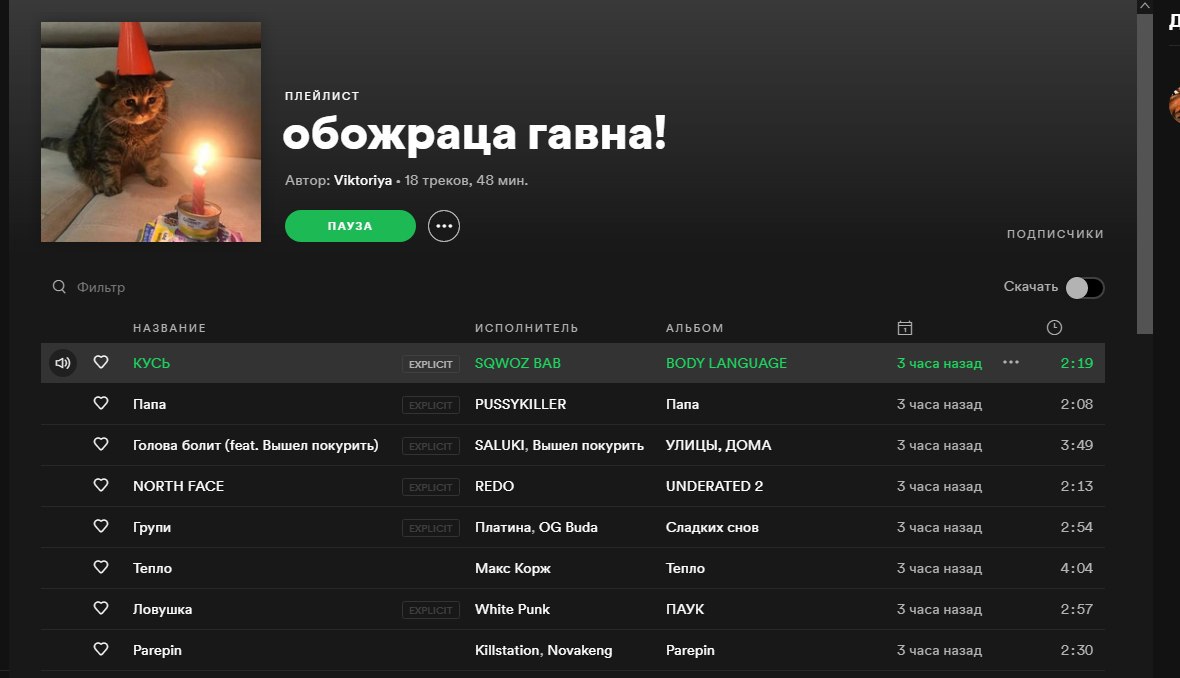Open three-dots menu on КУСЬ track row
1180x678 pixels.
coord(1011,362)
